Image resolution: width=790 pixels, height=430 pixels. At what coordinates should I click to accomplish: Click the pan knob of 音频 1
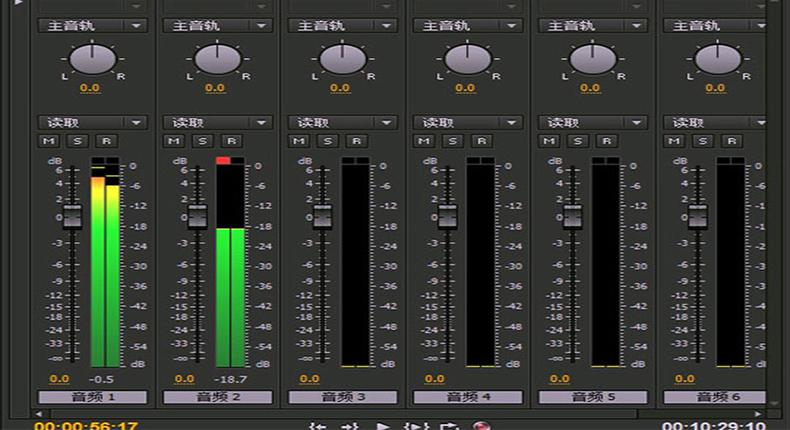pyautogui.click(x=92, y=59)
